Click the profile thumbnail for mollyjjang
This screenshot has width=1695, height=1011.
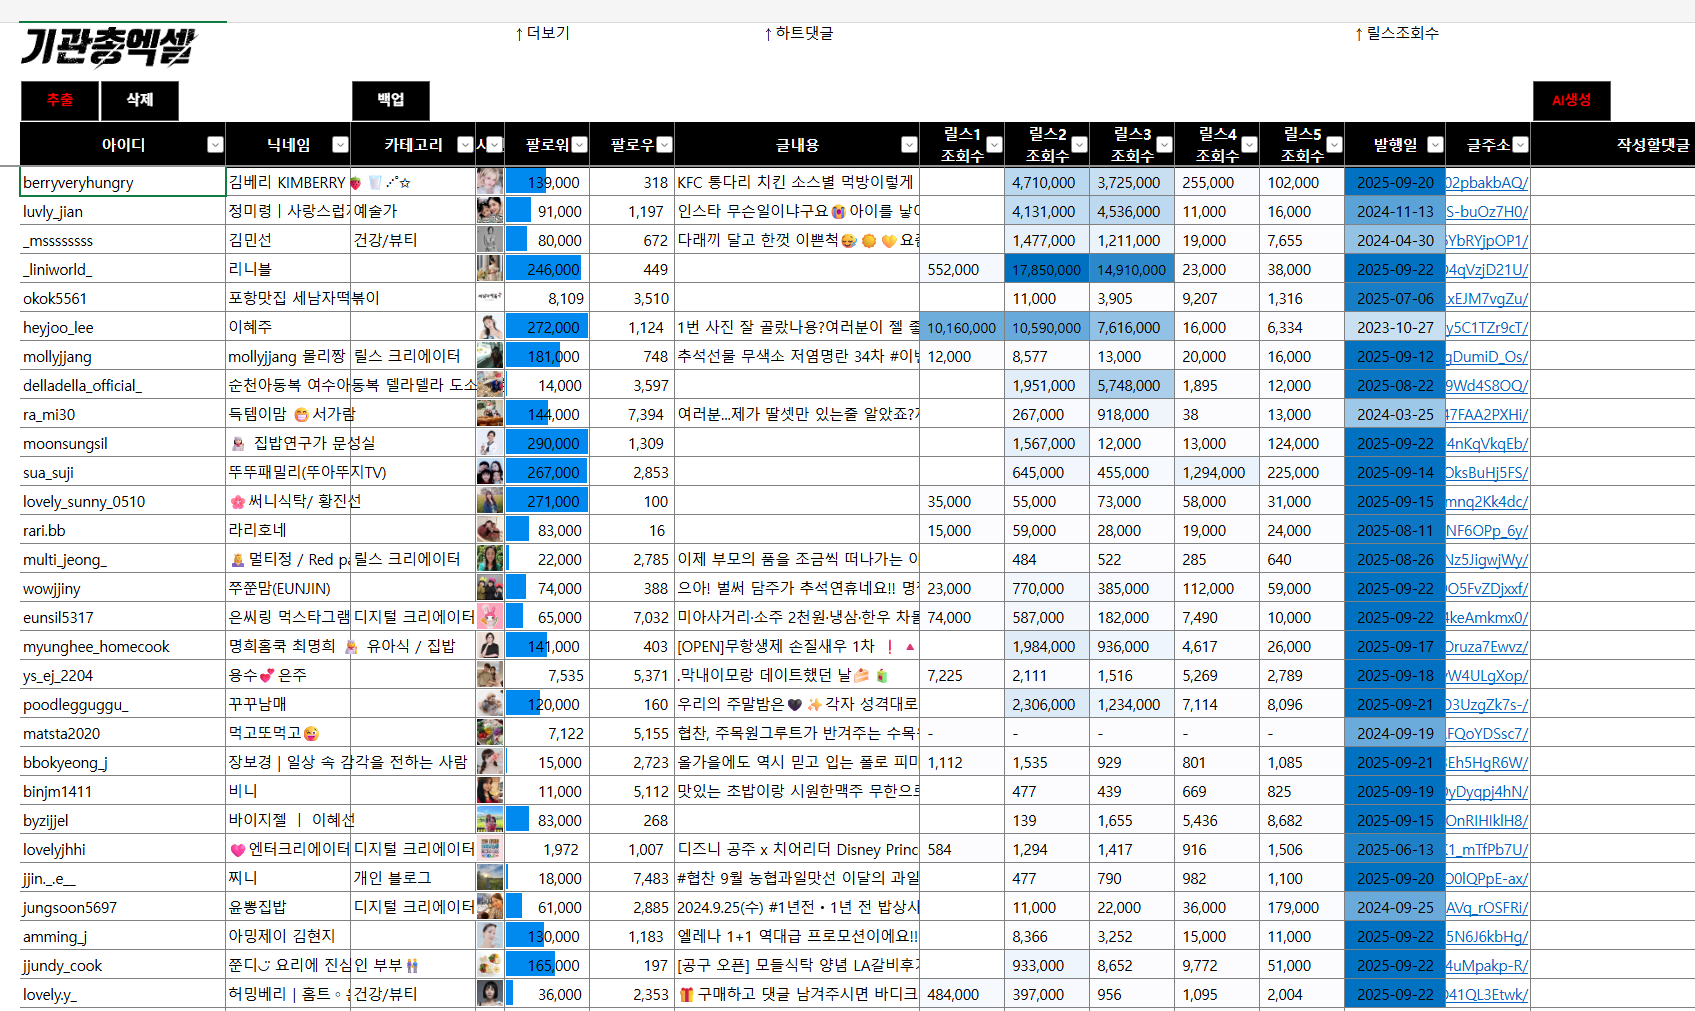[x=490, y=356]
